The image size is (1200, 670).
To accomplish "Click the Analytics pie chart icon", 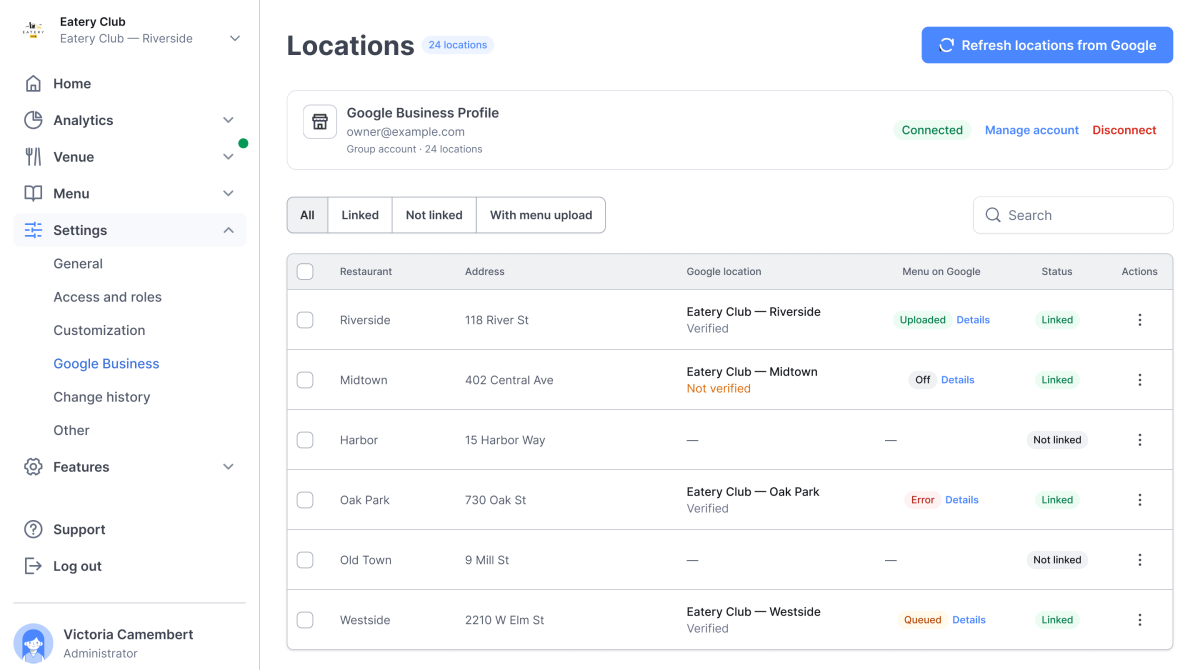I will [x=33, y=120].
